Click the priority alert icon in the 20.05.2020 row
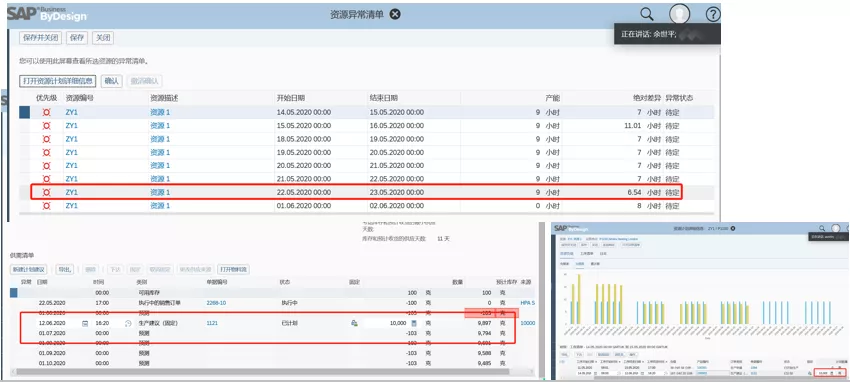 47,166
